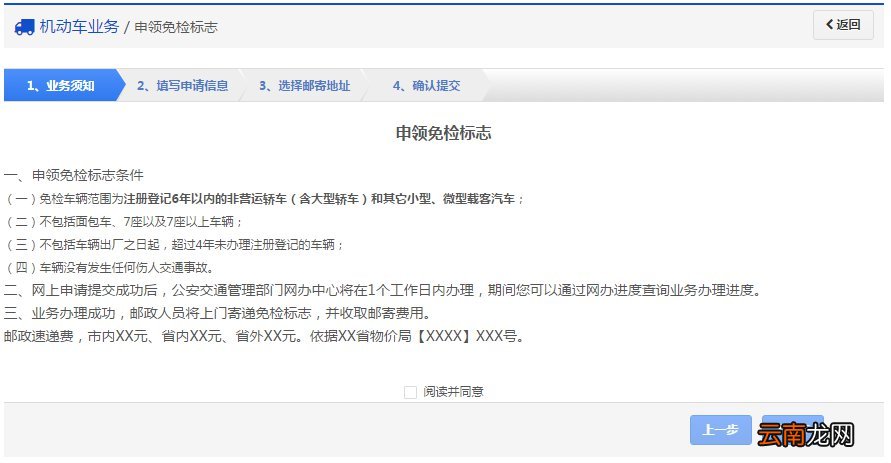Click the 阅读并同意 label text
891x463 pixels.
click(x=453, y=392)
